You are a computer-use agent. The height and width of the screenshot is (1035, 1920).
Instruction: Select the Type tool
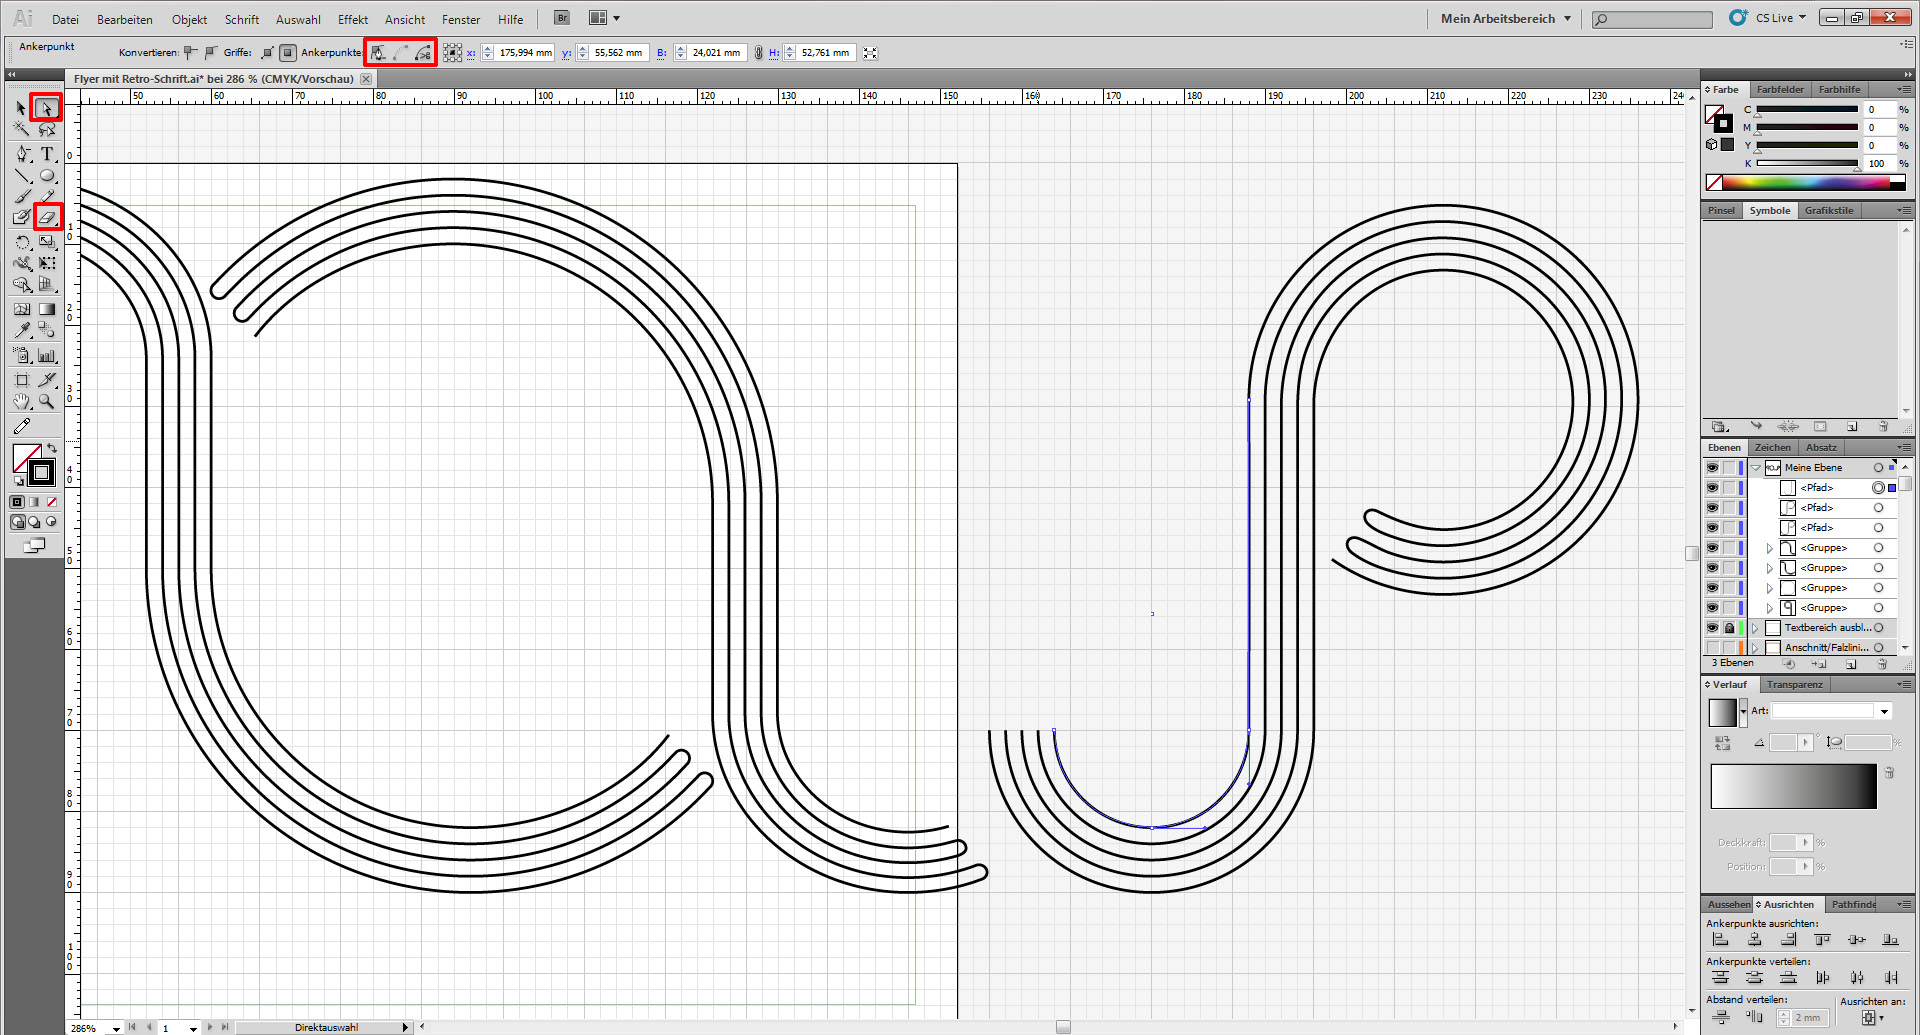pos(47,154)
